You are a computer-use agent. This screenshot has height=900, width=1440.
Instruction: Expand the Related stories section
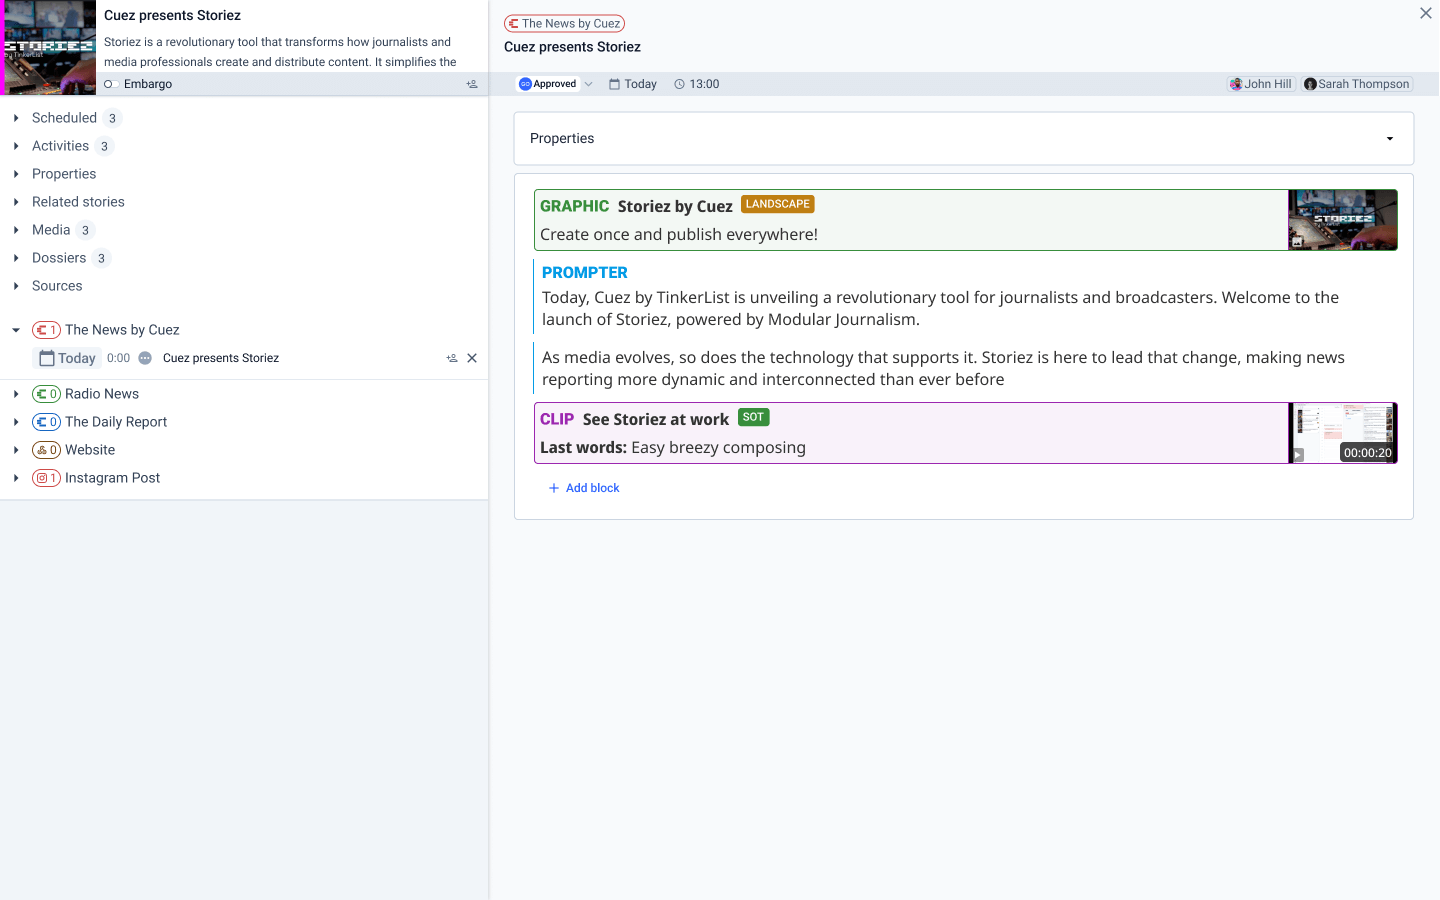click(16, 202)
